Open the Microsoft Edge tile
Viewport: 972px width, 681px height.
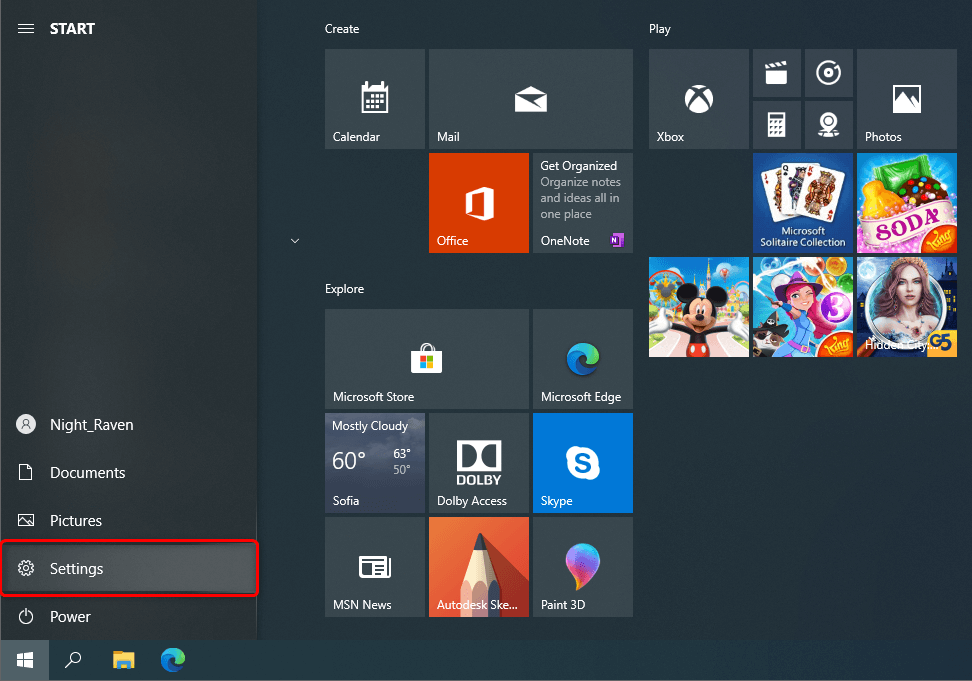click(x=583, y=359)
